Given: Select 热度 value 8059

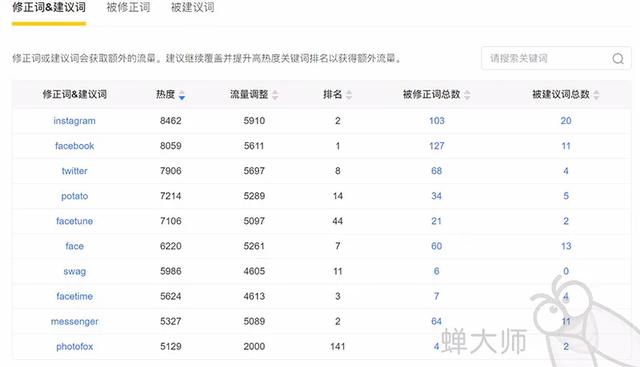Looking at the screenshot, I should [x=171, y=146].
